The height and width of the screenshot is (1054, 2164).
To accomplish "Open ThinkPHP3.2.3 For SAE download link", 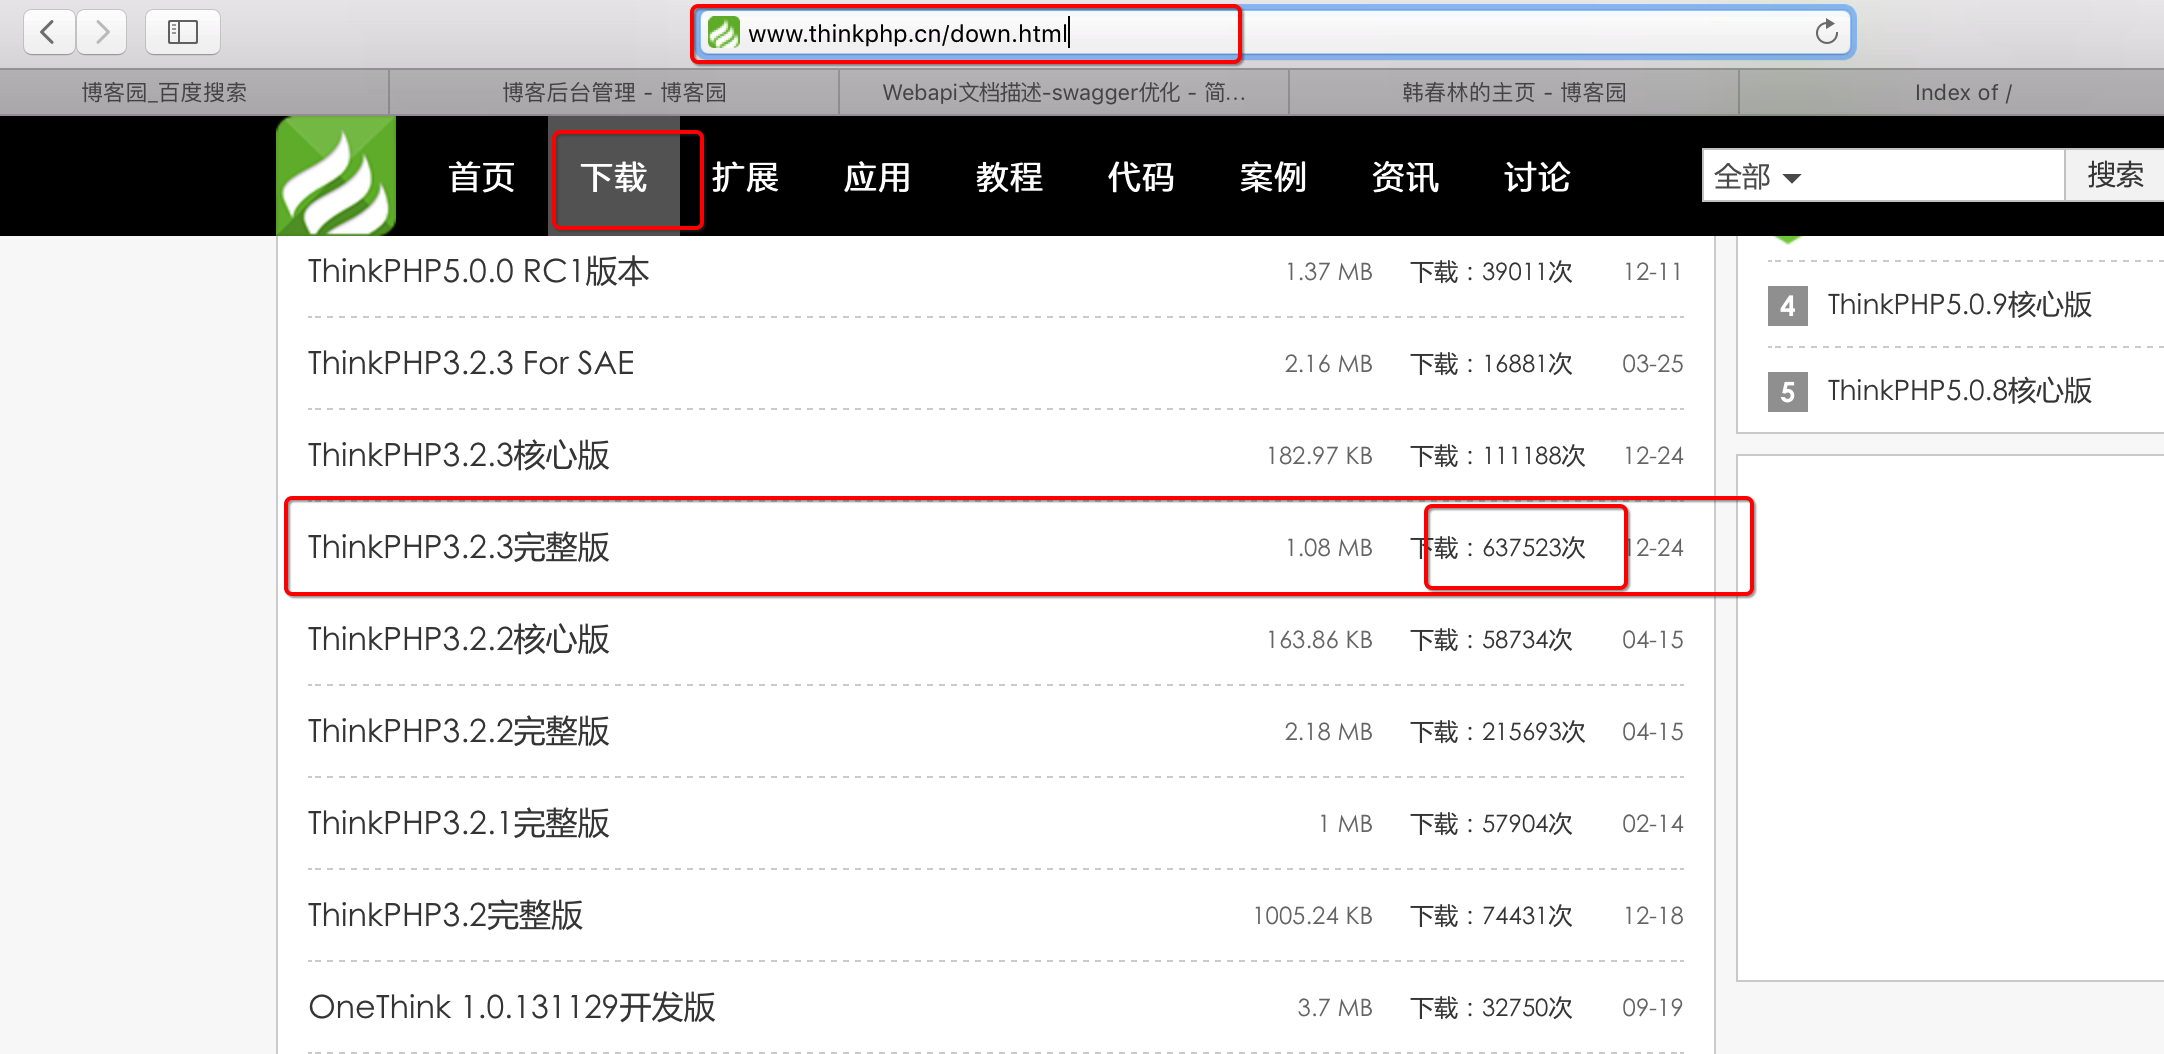I will click(x=471, y=363).
